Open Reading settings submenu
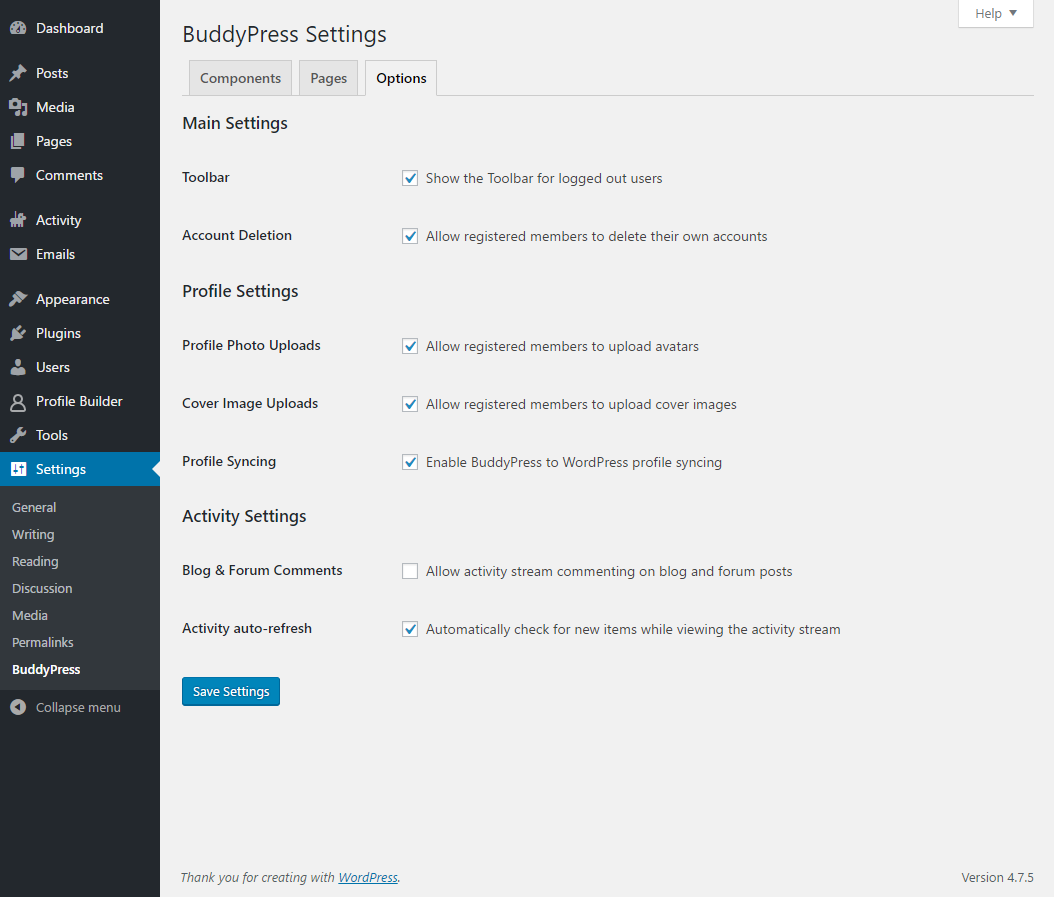The image size is (1054, 897). point(35,561)
